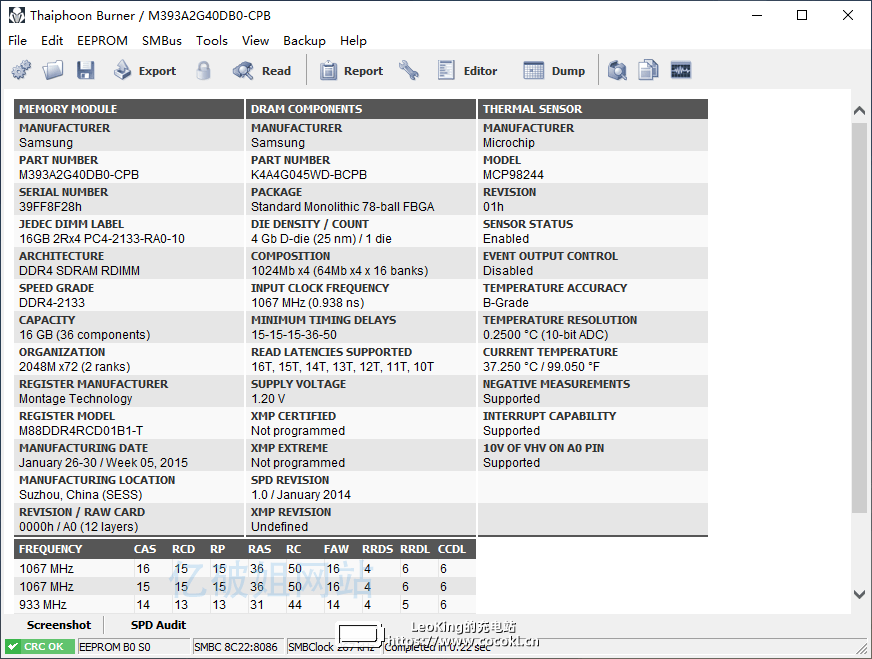Click the magnifier search icon in toolbar
Screen dimensions: 872x659
click(x=617, y=71)
